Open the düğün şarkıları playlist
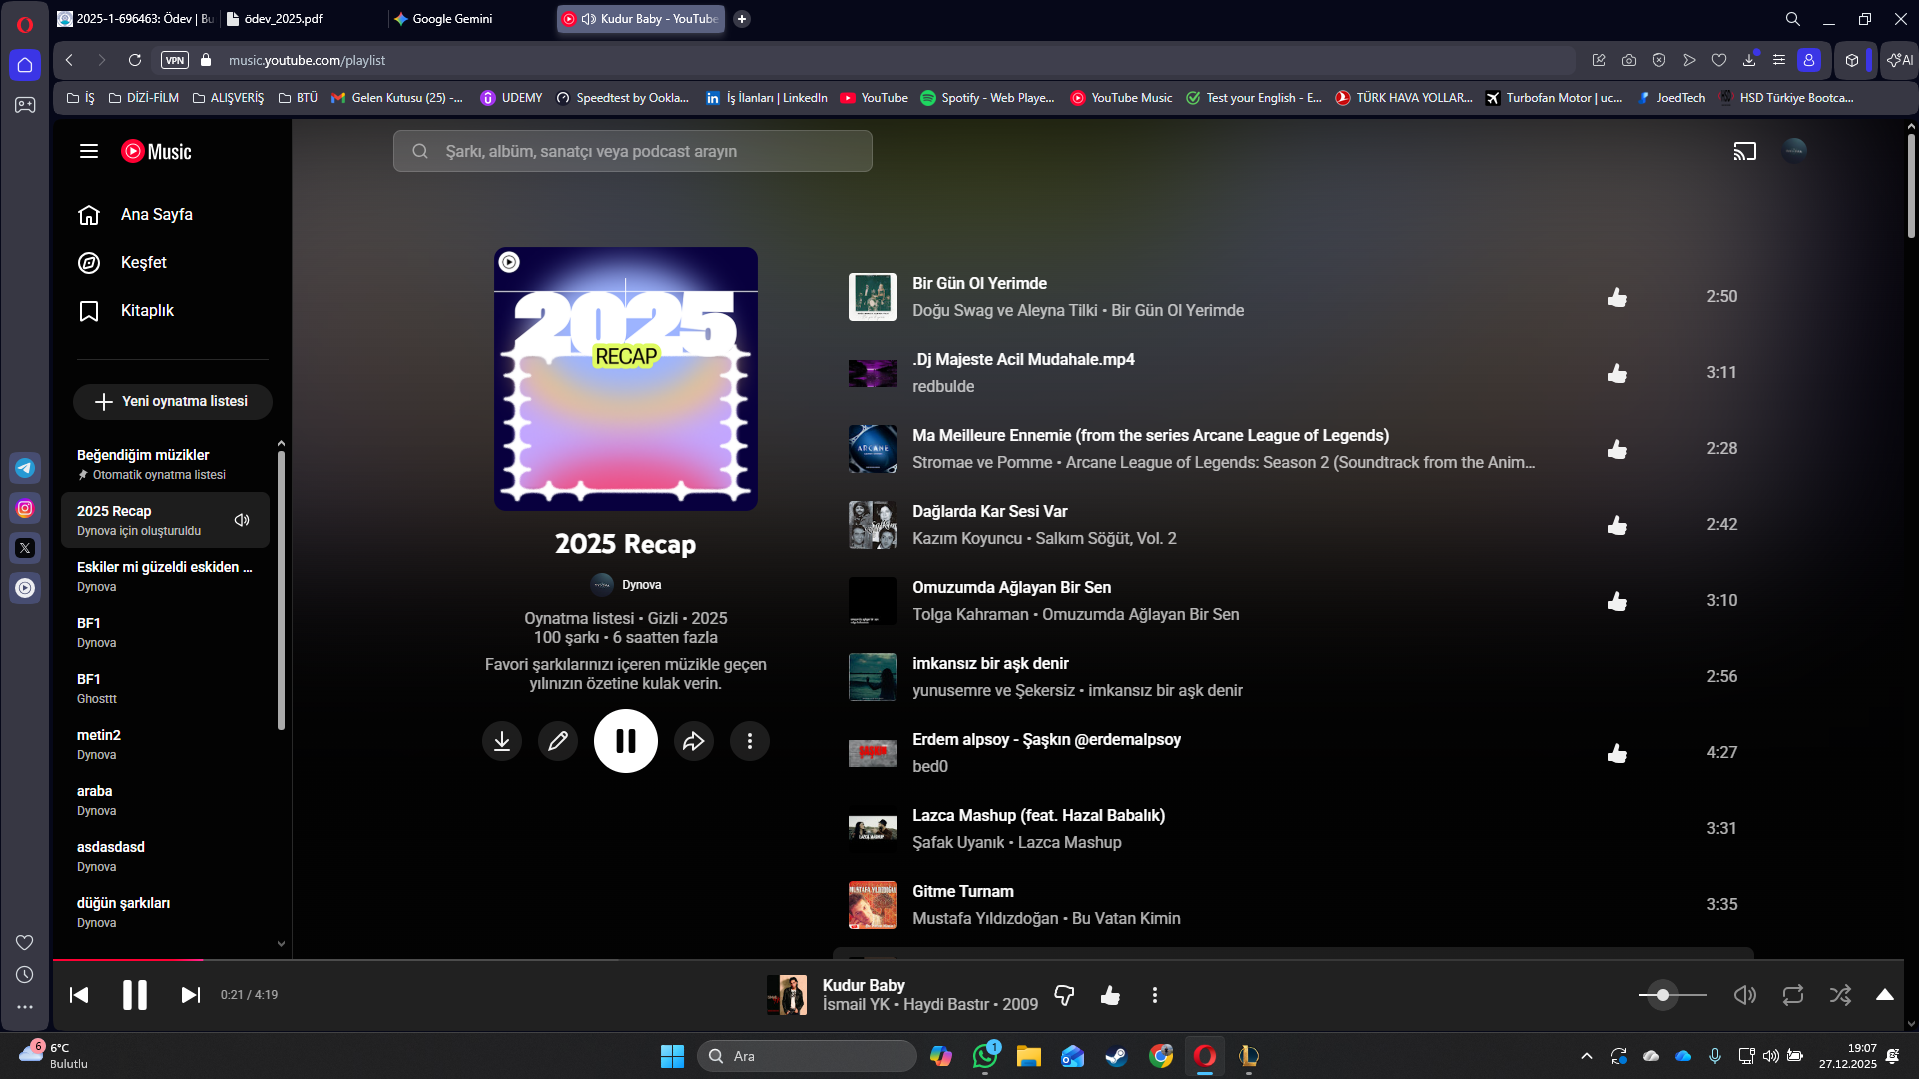Viewport: 1919px width, 1079px height. click(165, 912)
